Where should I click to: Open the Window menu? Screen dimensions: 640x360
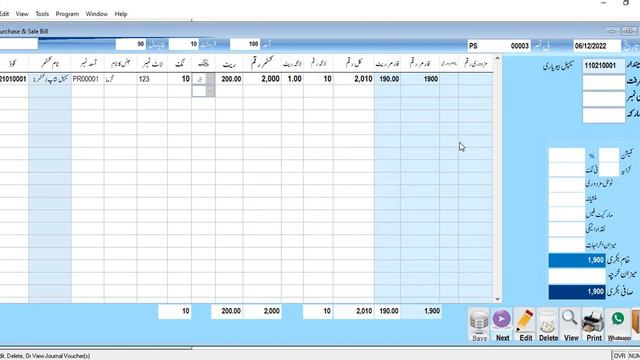point(97,14)
